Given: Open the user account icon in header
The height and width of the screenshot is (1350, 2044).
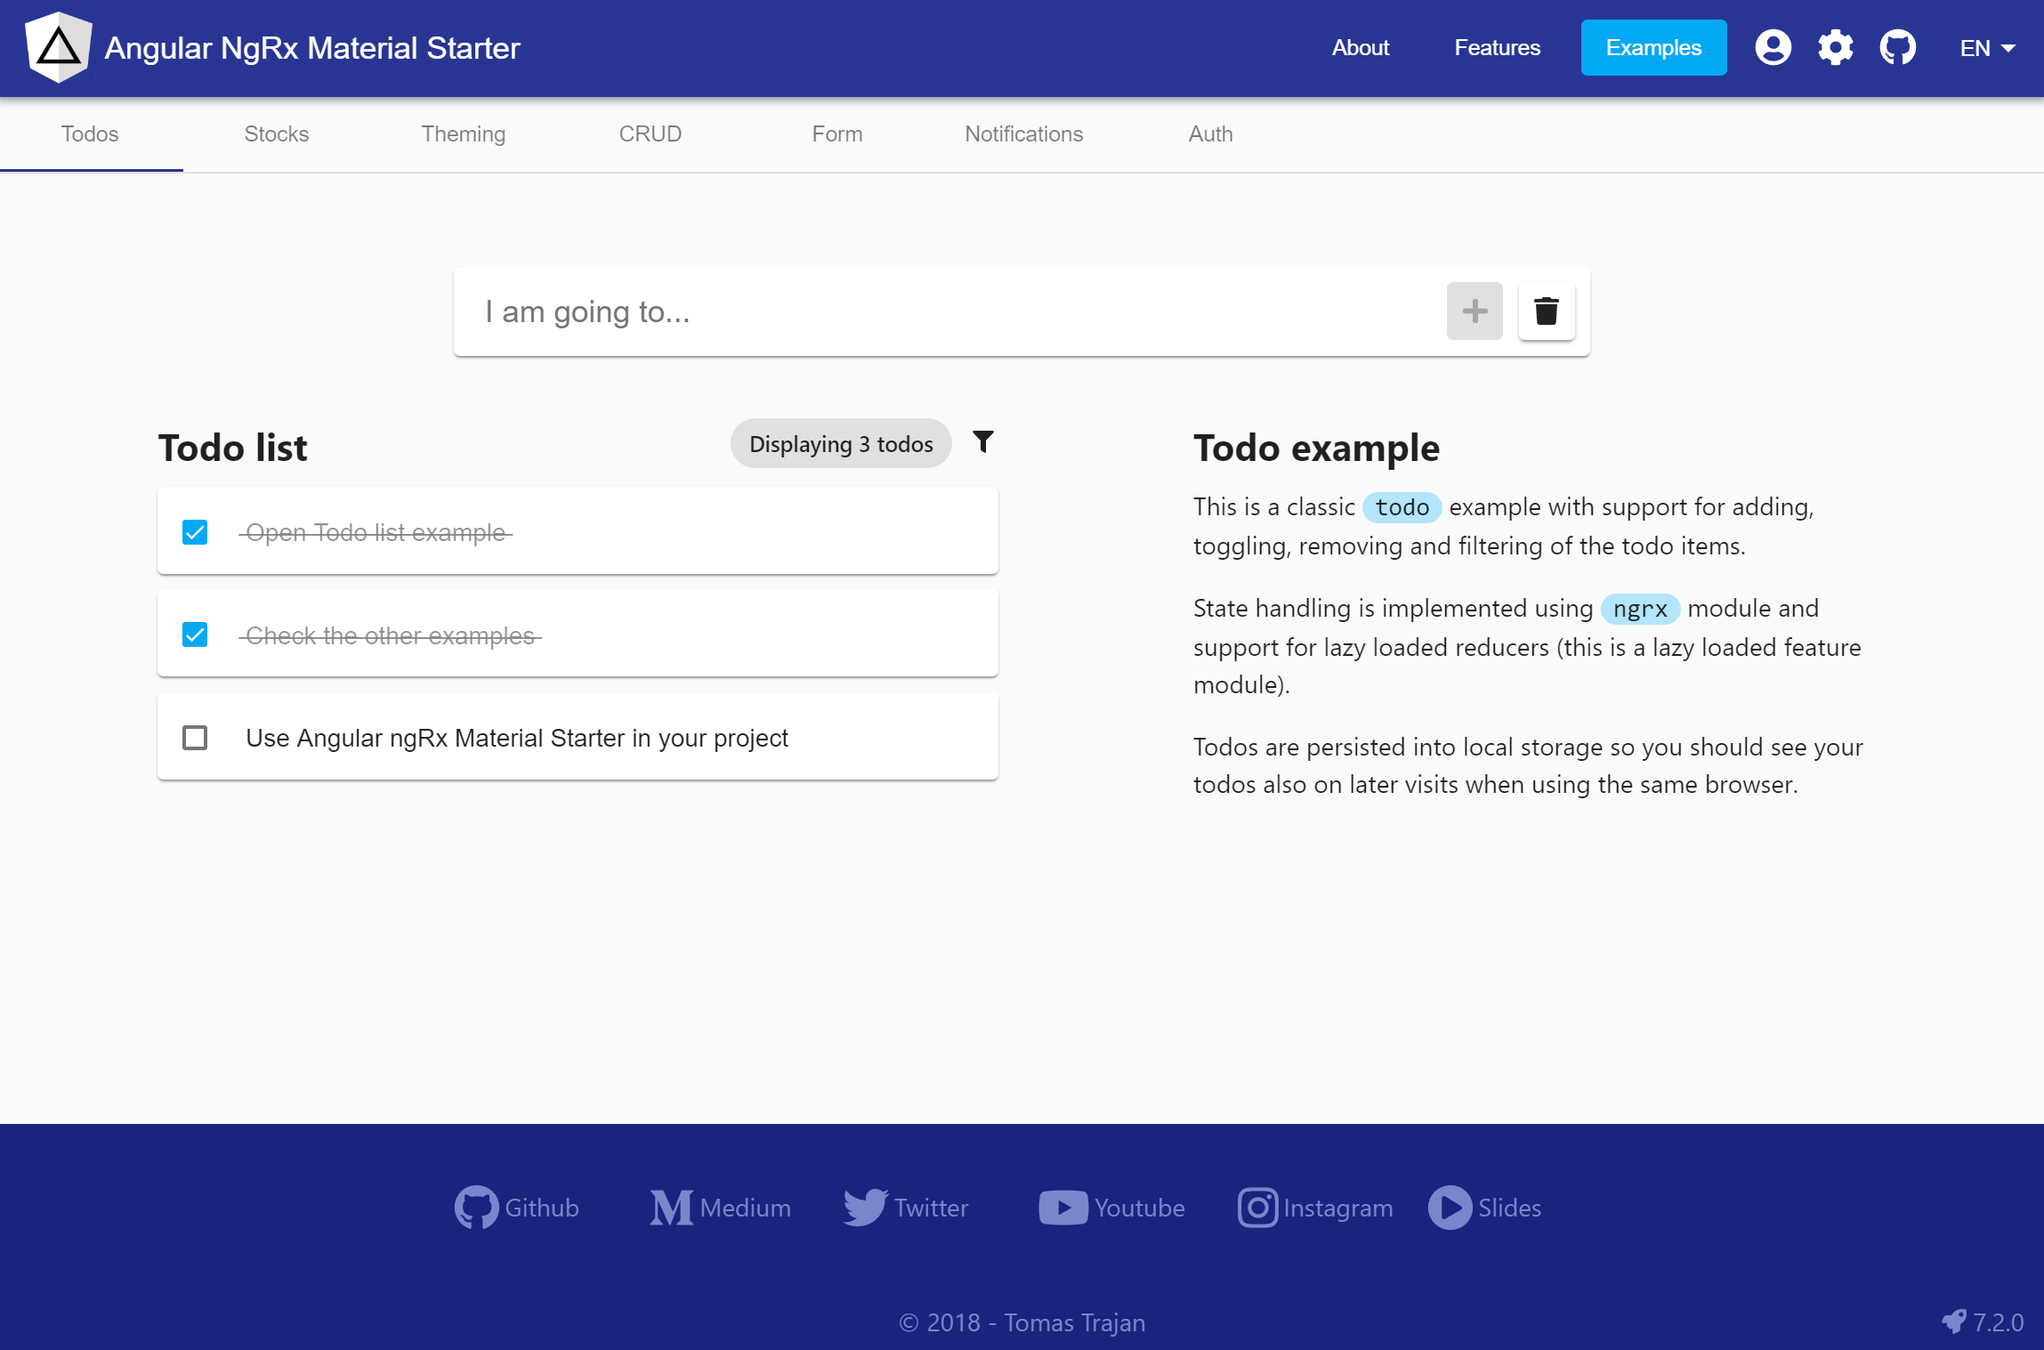Looking at the screenshot, I should click(1772, 47).
